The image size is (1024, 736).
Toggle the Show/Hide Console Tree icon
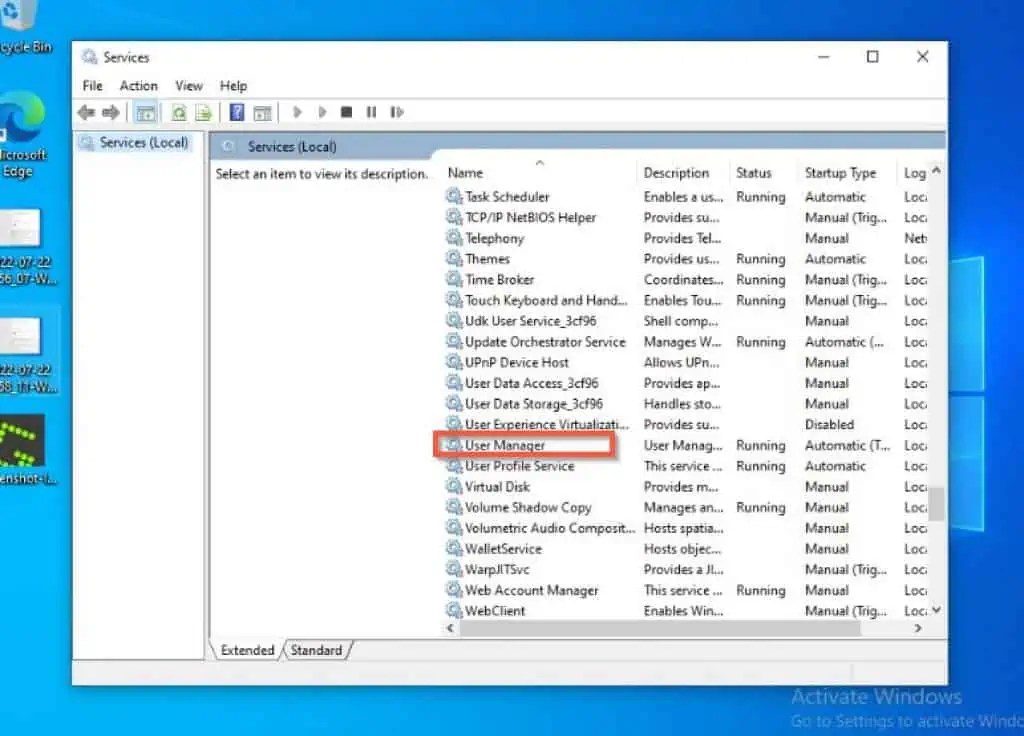tap(145, 112)
